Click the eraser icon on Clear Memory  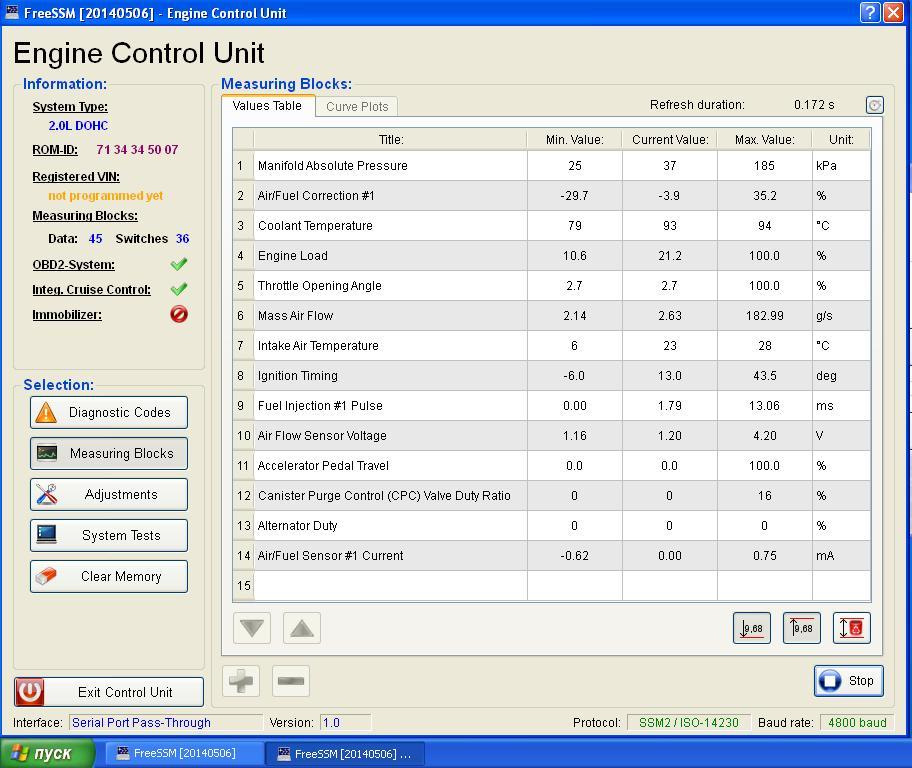[x=46, y=576]
